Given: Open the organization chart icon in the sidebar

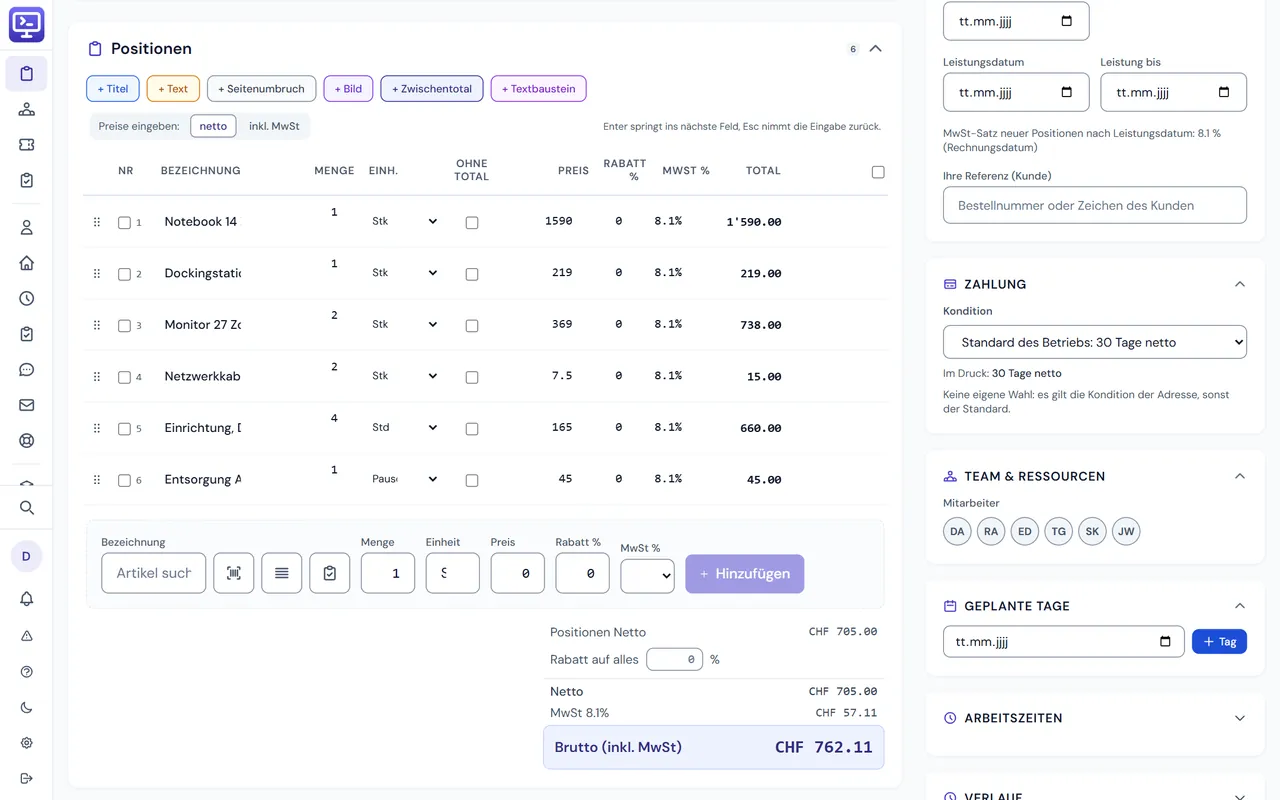Looking at the screenshot, I should (x=27, y=109).
